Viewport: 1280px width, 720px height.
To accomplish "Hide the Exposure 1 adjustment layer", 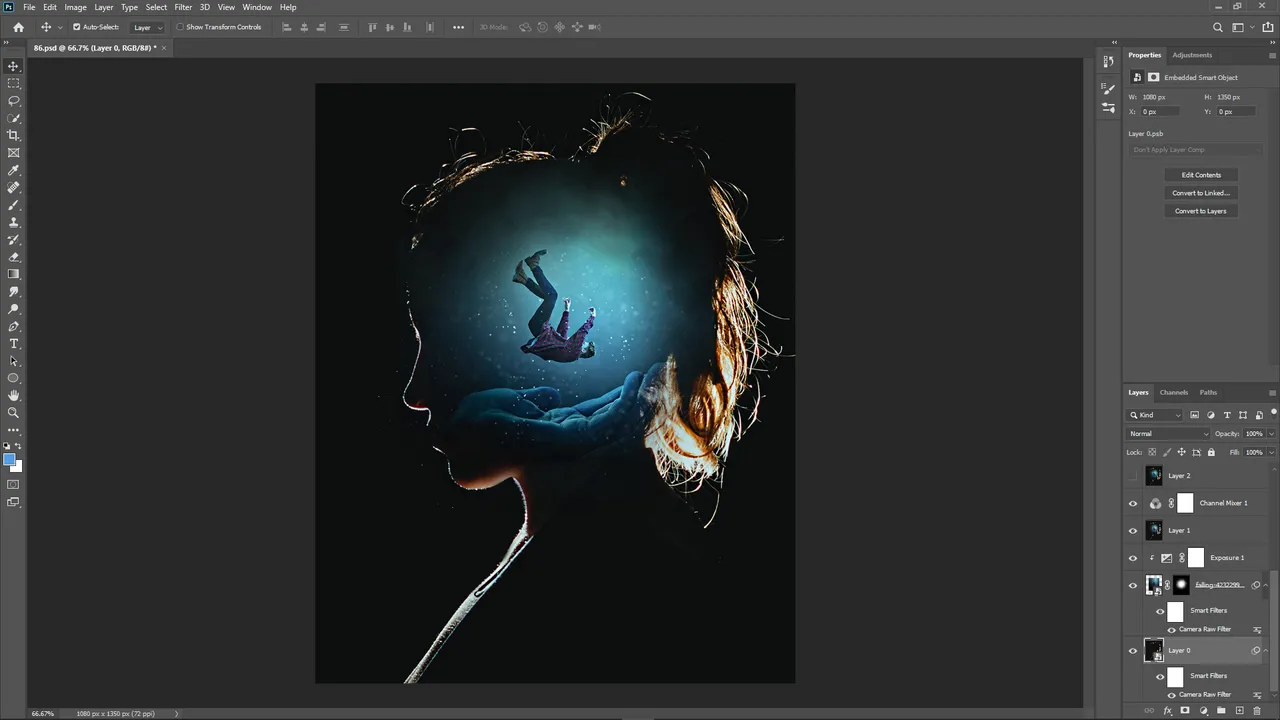I will 1133,558.
